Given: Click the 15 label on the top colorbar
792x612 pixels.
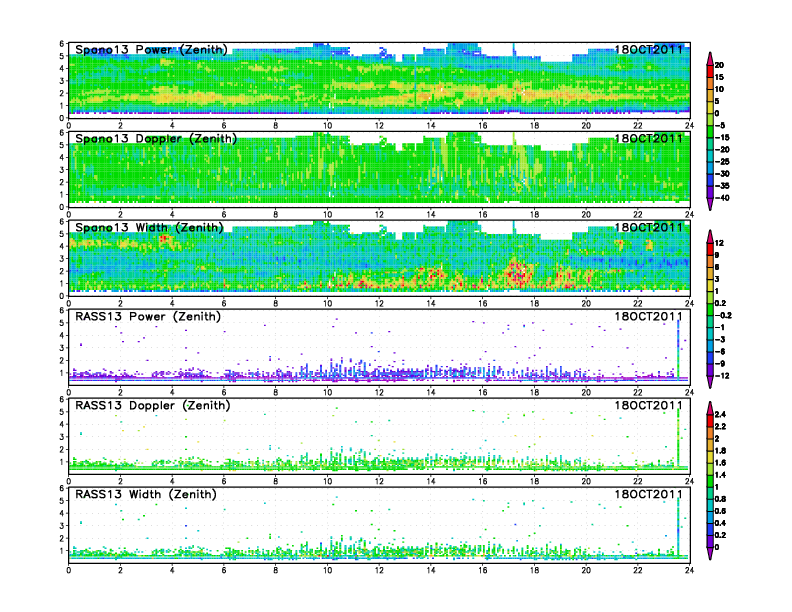Looking at the screenshot, I should click(x=720, y=77).
